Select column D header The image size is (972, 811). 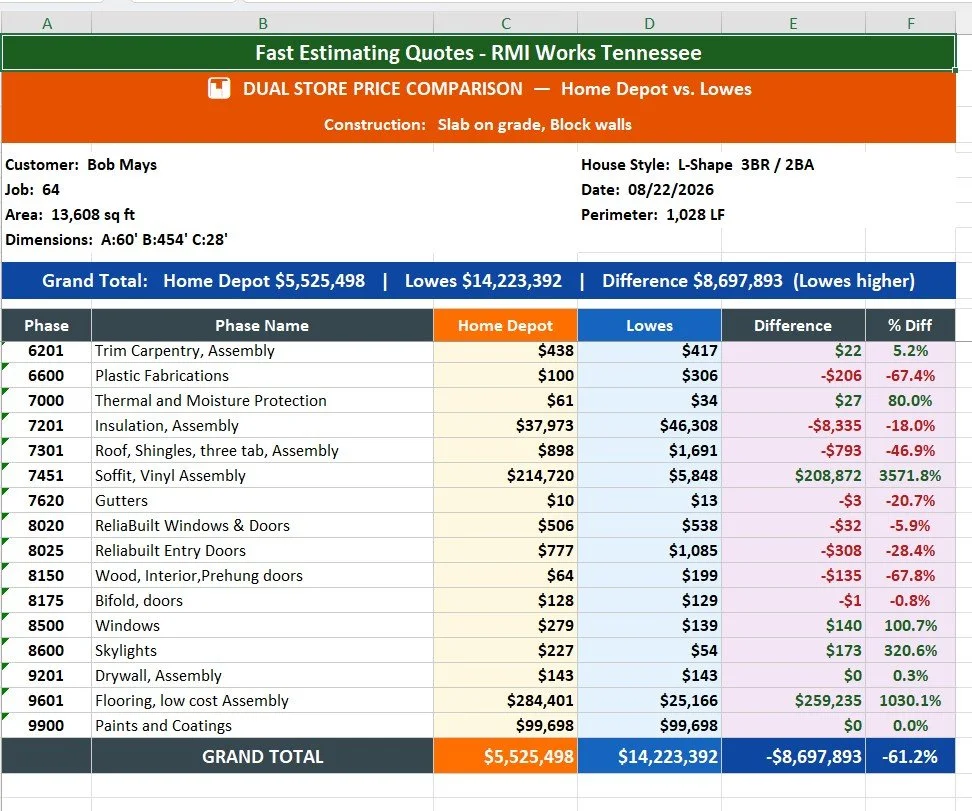pyautogui.click(x=649, y=24)
